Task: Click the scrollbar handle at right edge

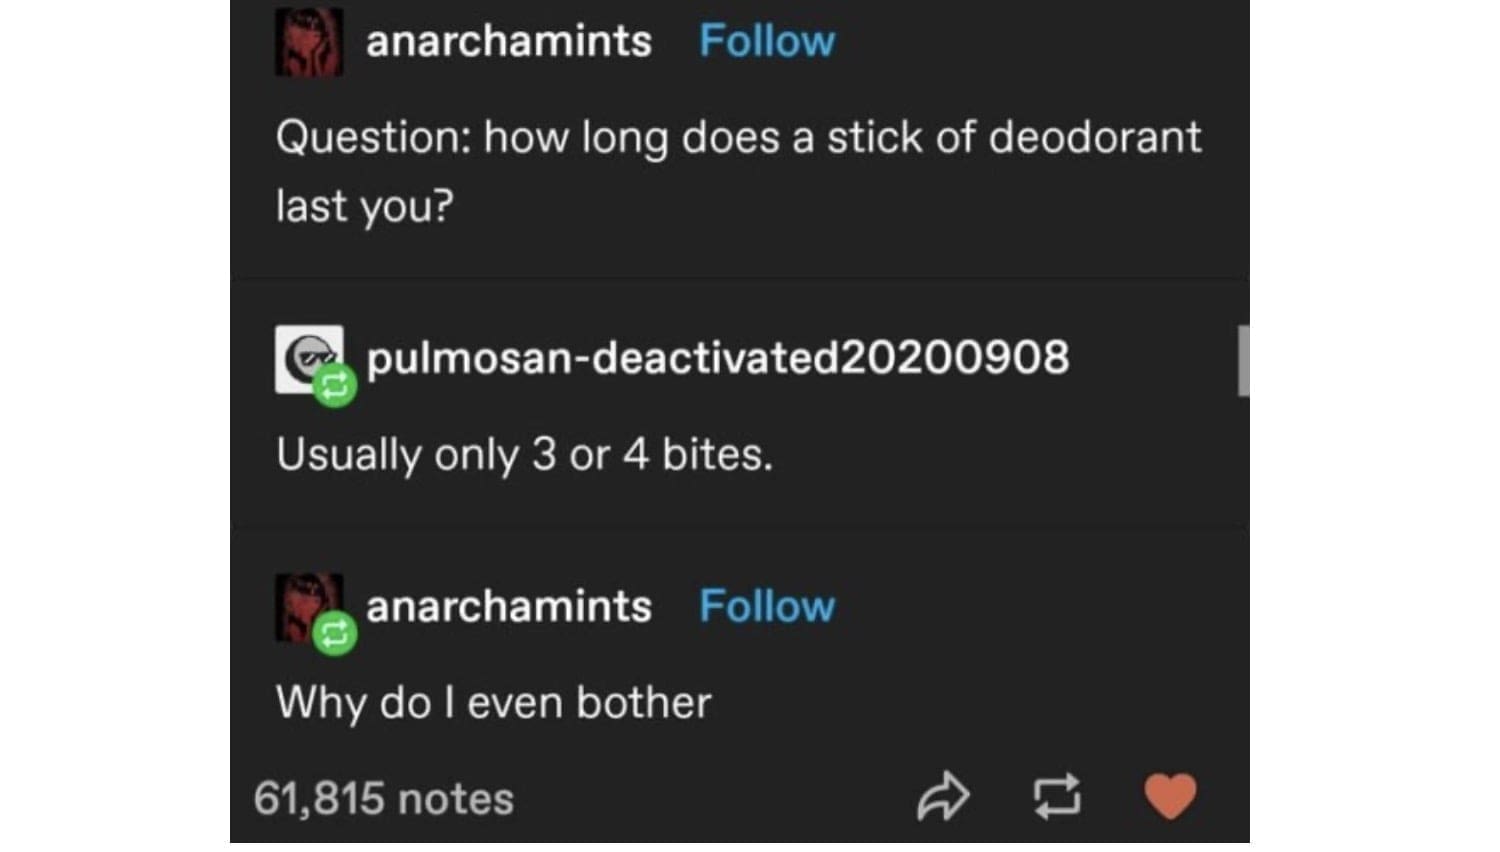Action: (1243, 360)
